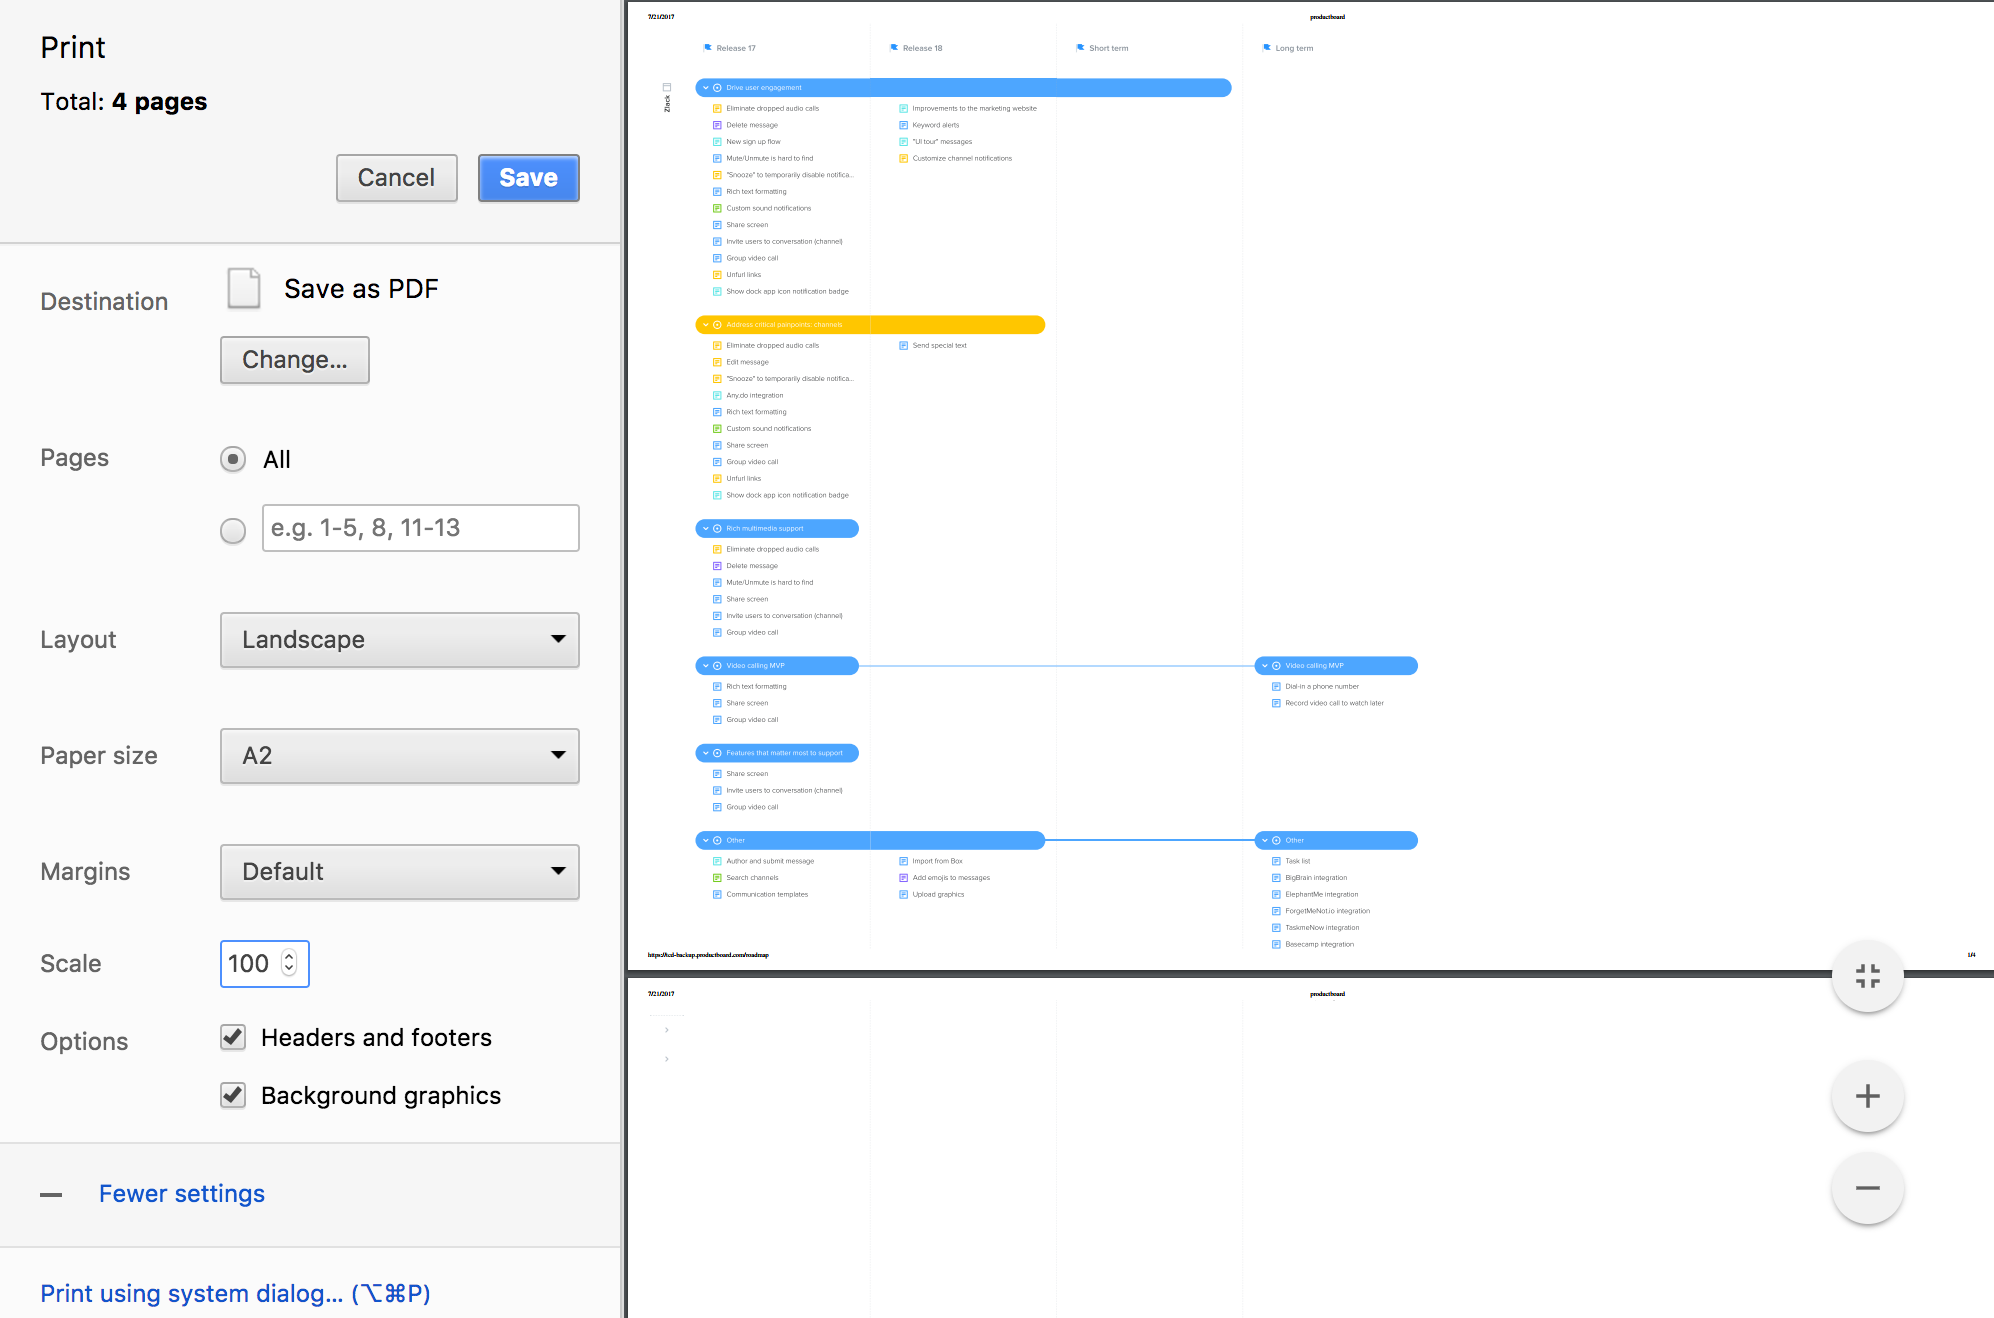Click the right Video calling MVP bar
The height and width of the screenshot is (1318, 1994).
point(1336,666)
